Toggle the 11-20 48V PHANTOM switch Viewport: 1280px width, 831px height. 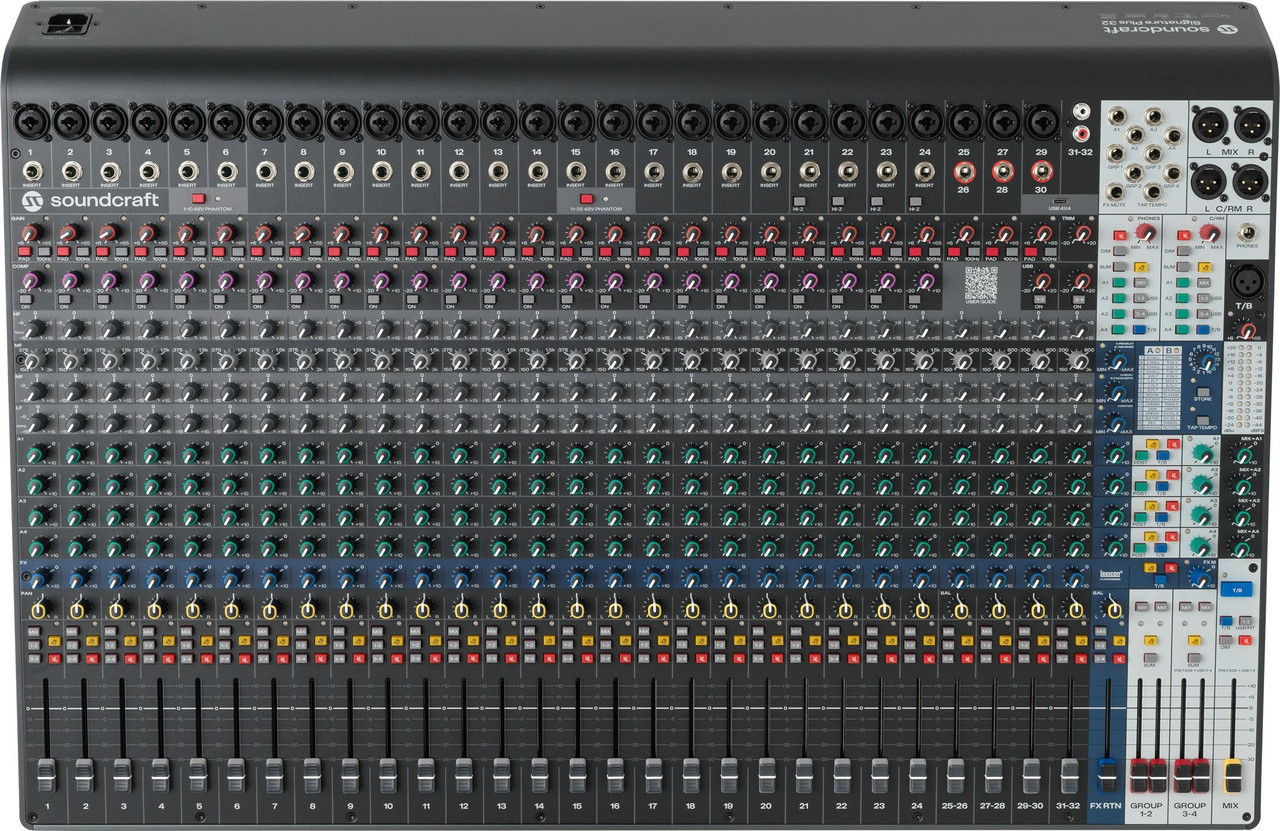point(586,198)
